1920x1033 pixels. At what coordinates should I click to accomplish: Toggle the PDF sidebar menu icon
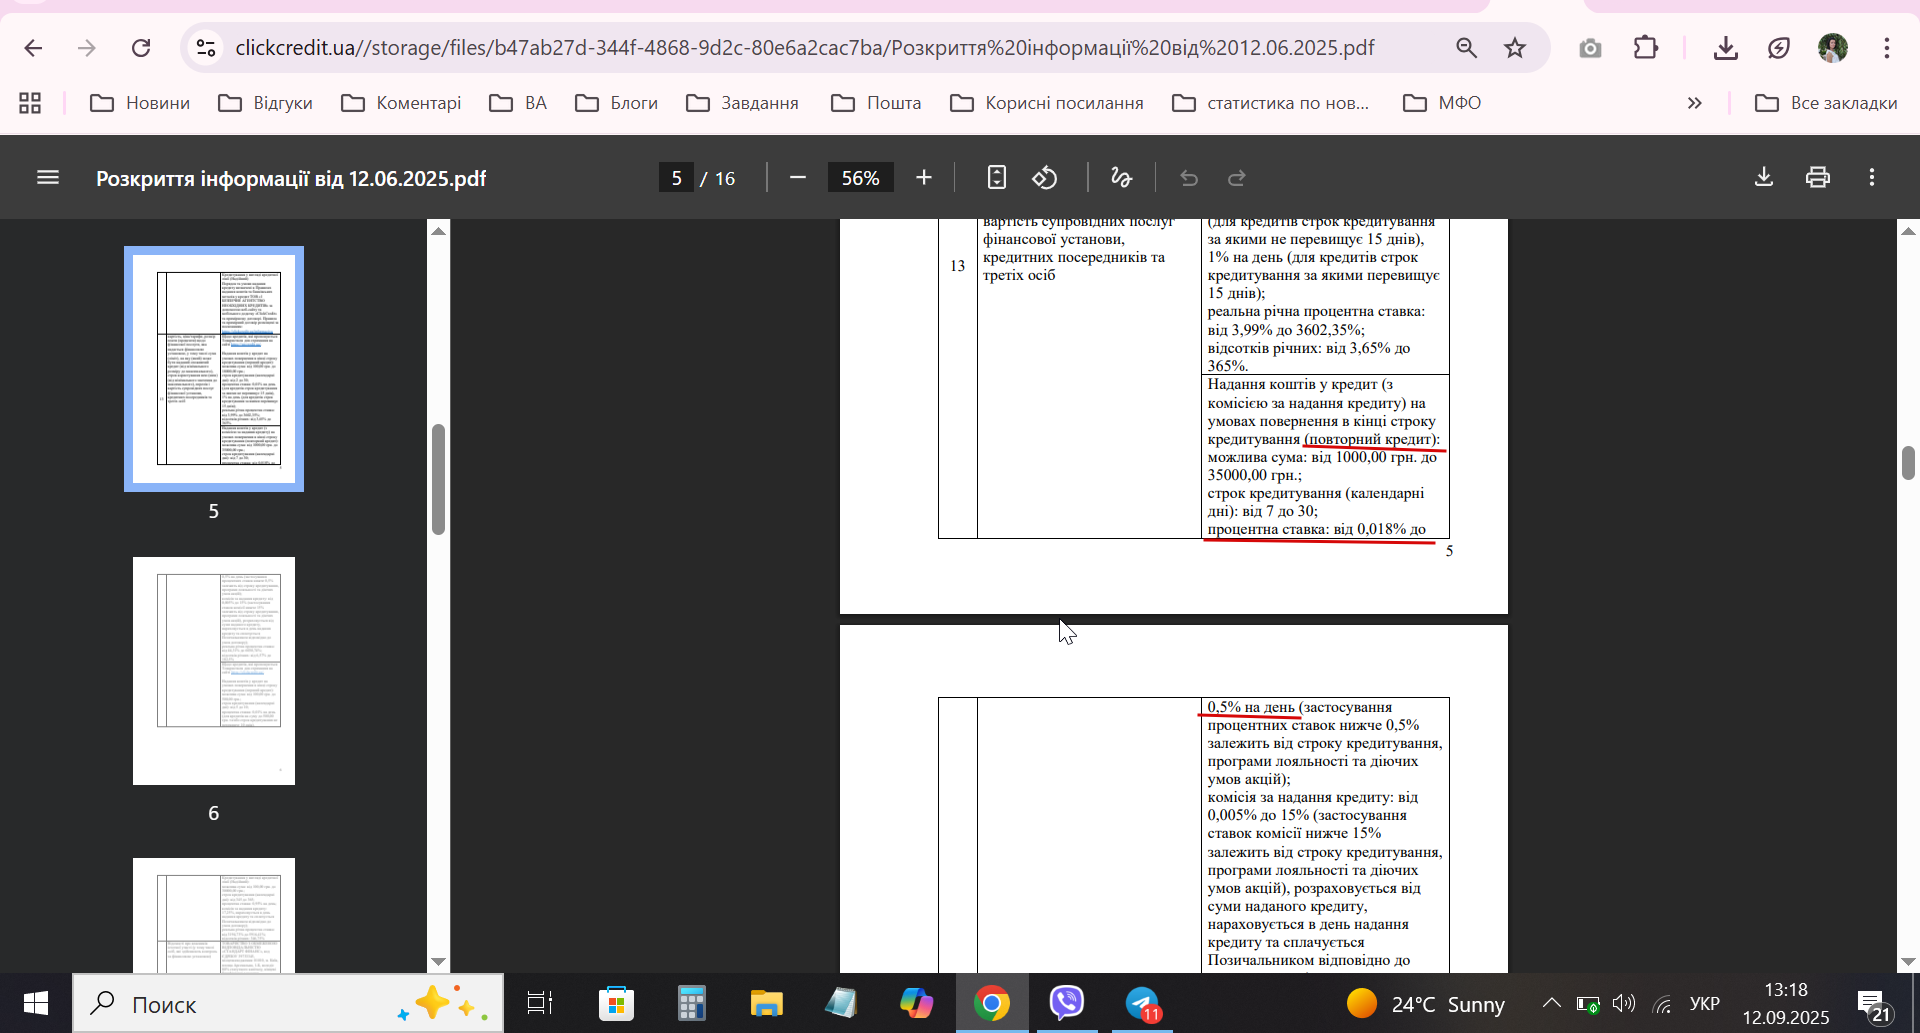(48, 178)
